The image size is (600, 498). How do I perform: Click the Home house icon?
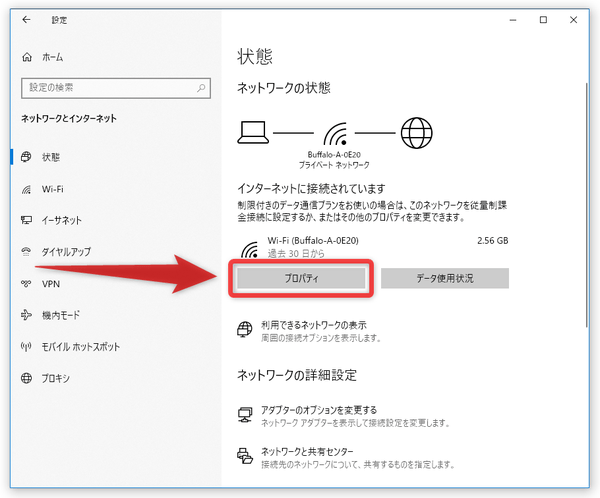[x=27, y=57]
